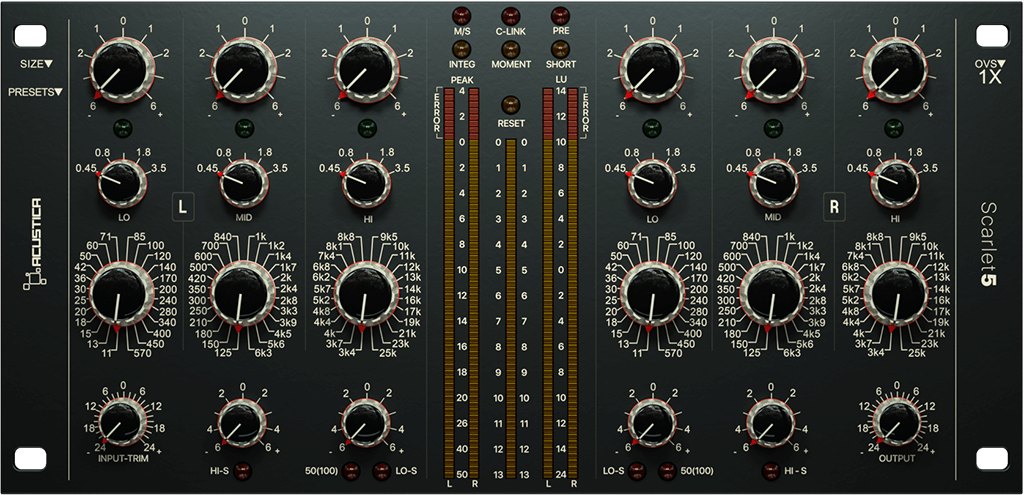Select SHORT loudness meter mode
Viewport: 1024px width, 495px height.
[x=559, y=49]
